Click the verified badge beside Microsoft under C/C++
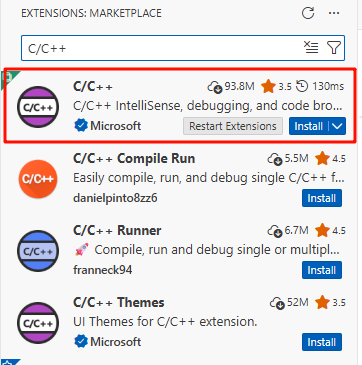Viewport: 362px width, 365px height. pyautogui.click(x=81, y=126)
